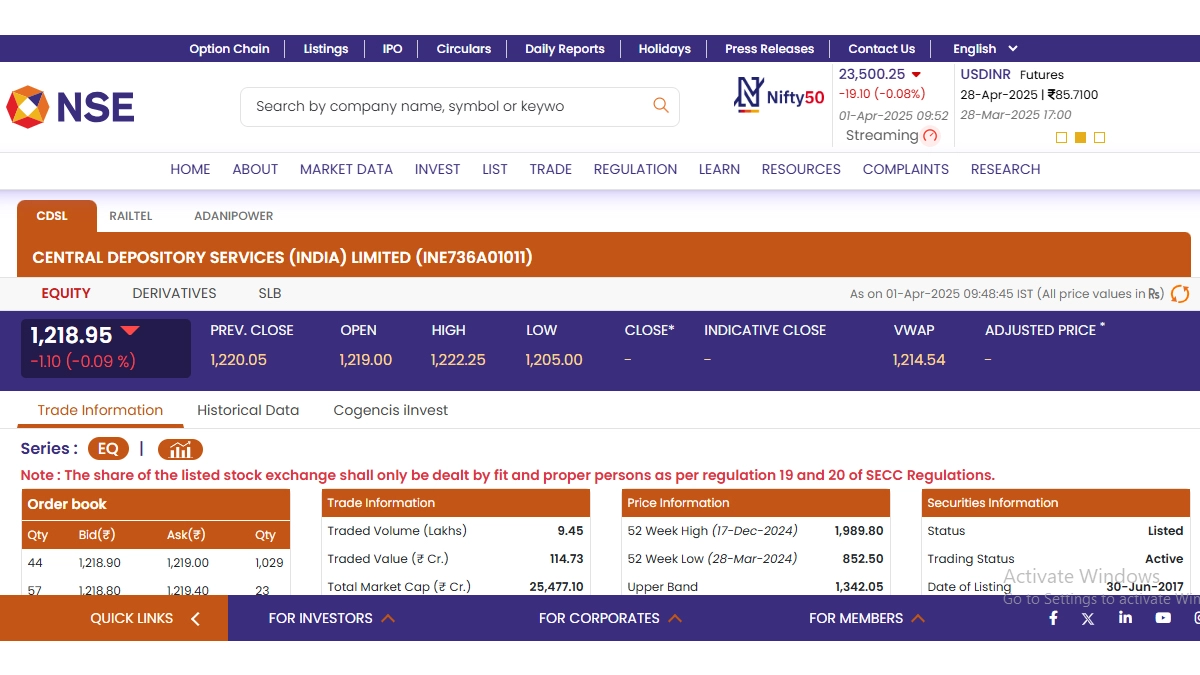Click the orange refresh icon beside timestamp
The image size is (1200, 675).
point(1180,294)
